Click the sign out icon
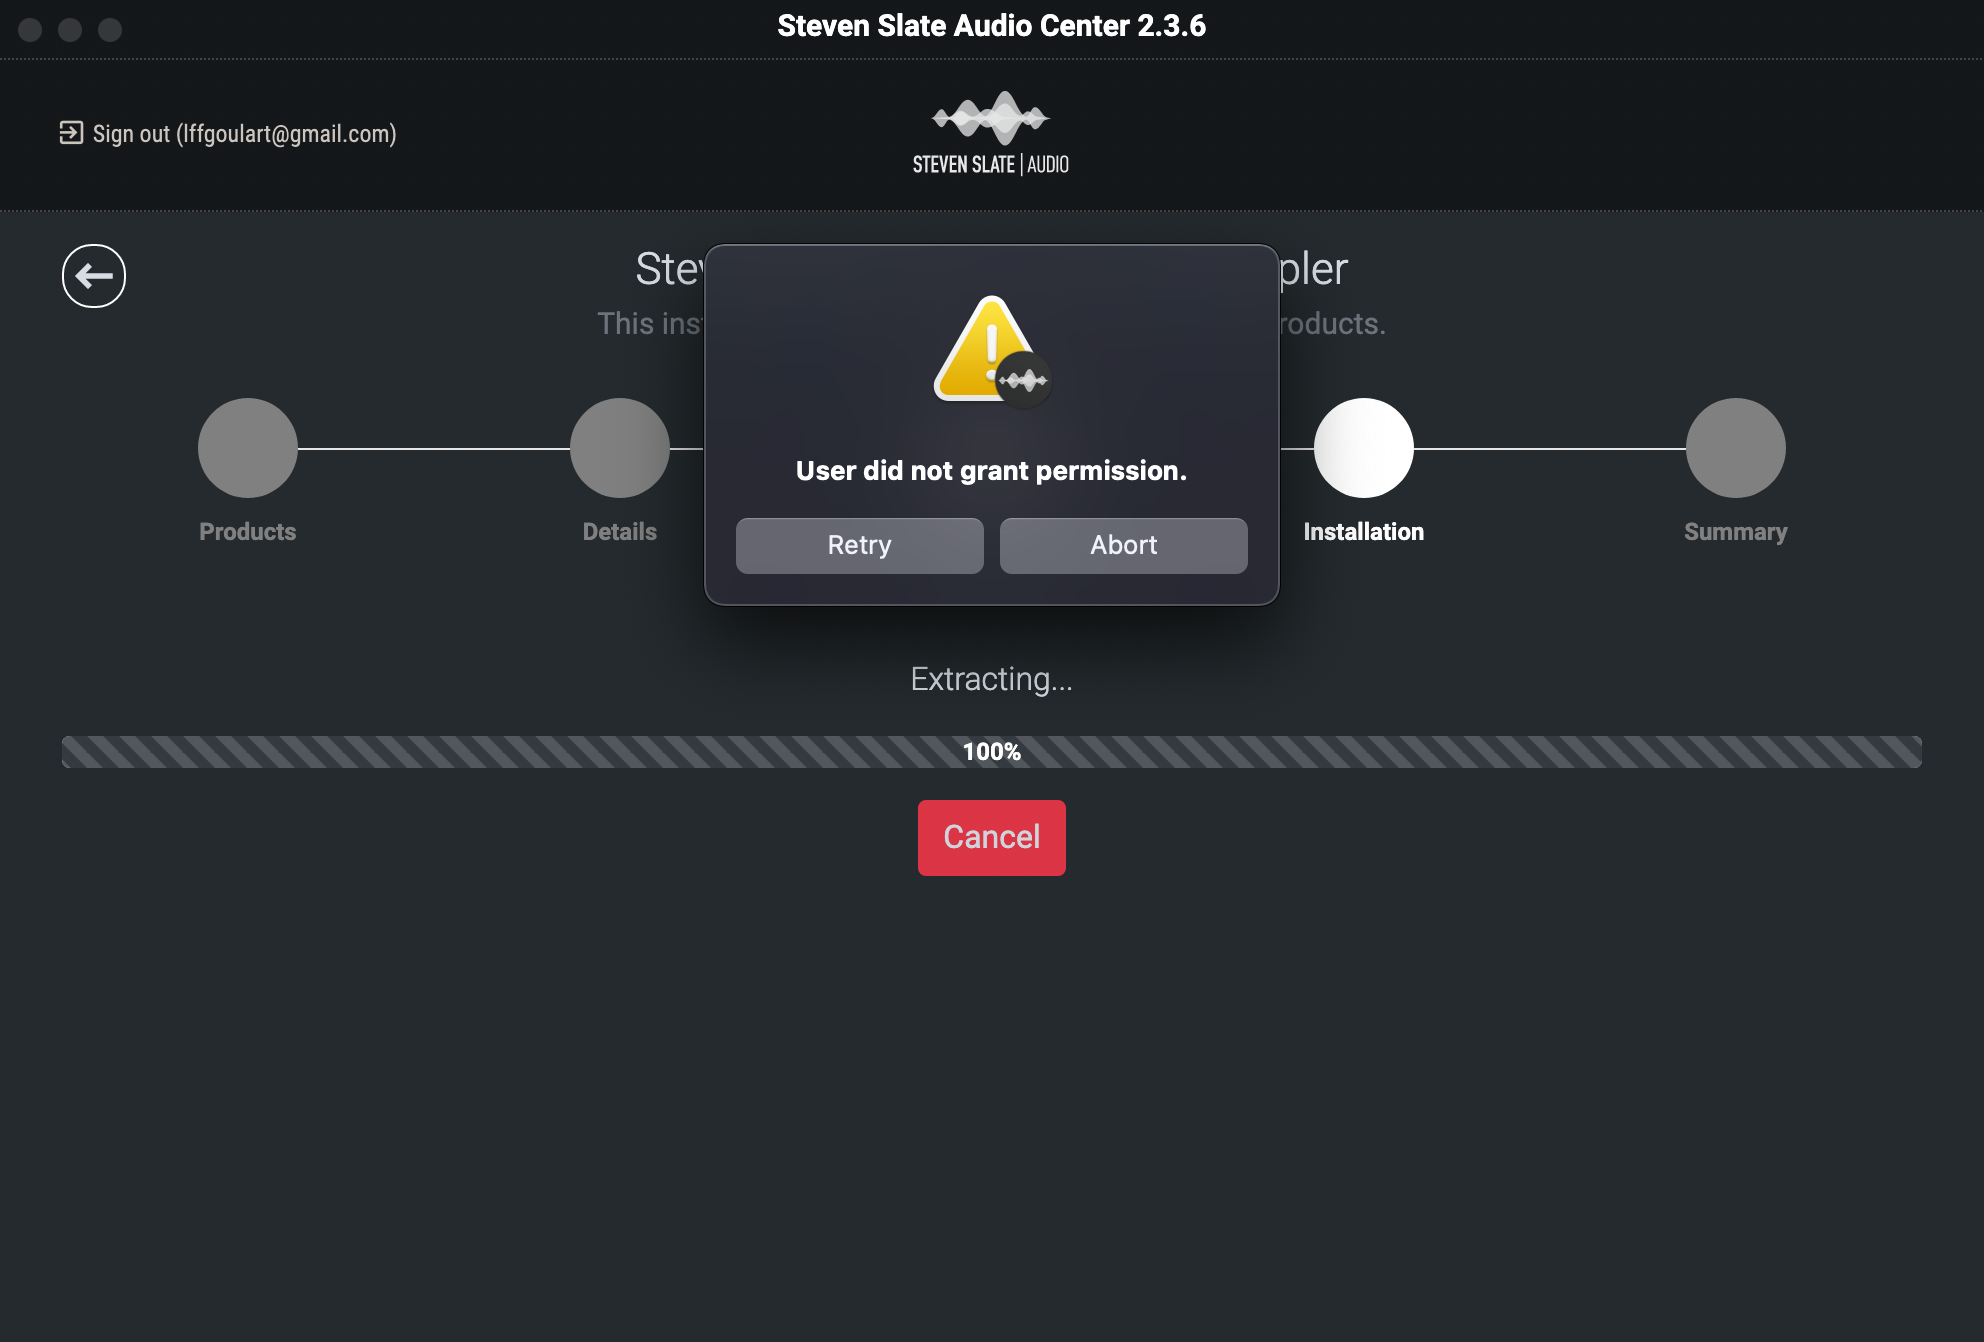The height and width of the screenshot is (1342, 1984). coord(70,133)
